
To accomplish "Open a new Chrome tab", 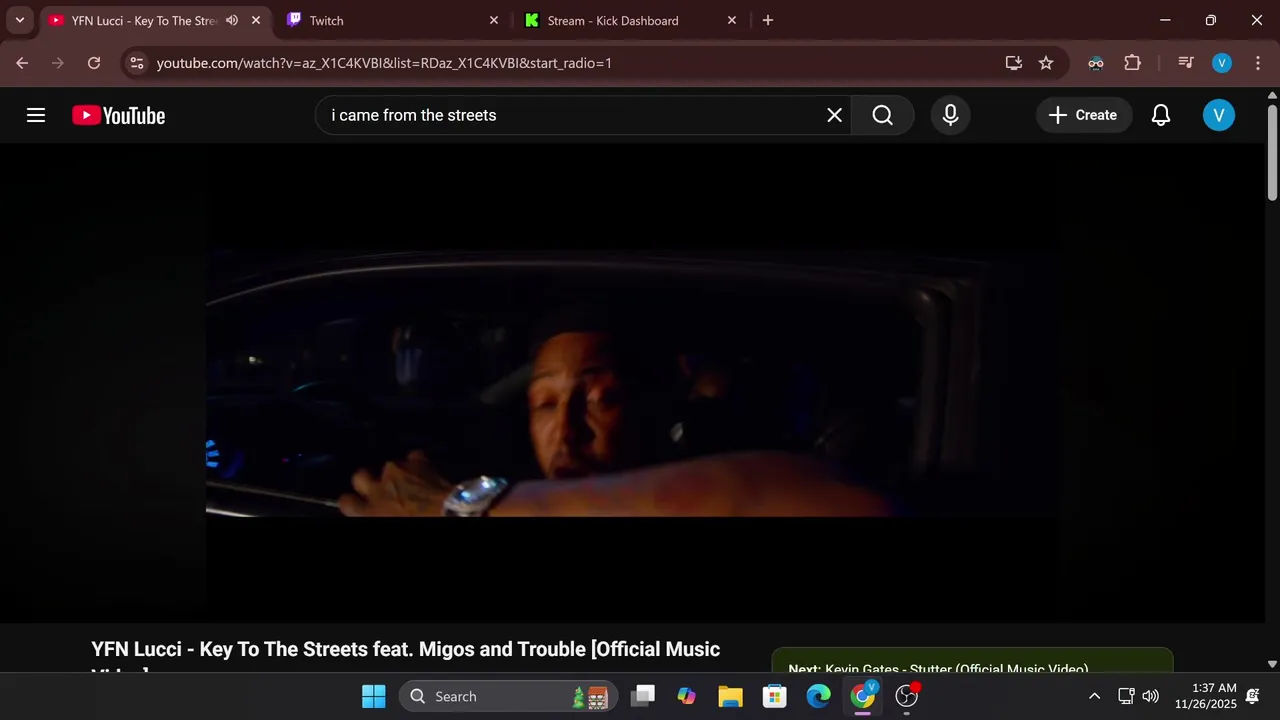I will coord(767,20).
